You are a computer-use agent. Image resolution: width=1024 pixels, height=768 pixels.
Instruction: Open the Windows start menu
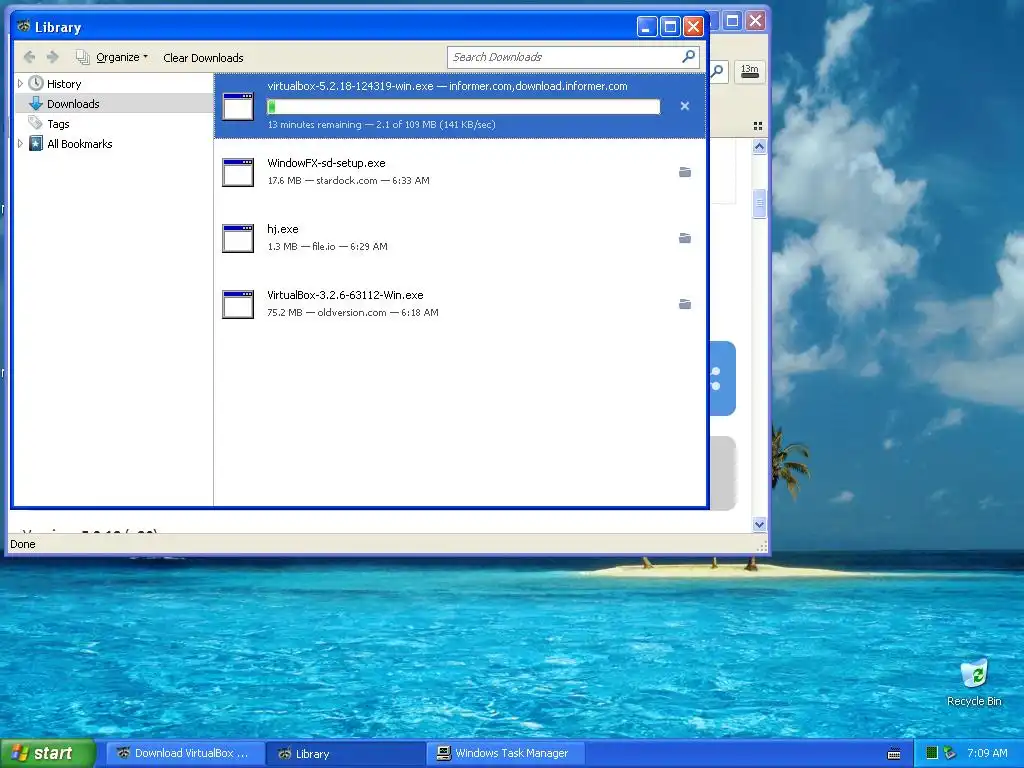point(47,753)
